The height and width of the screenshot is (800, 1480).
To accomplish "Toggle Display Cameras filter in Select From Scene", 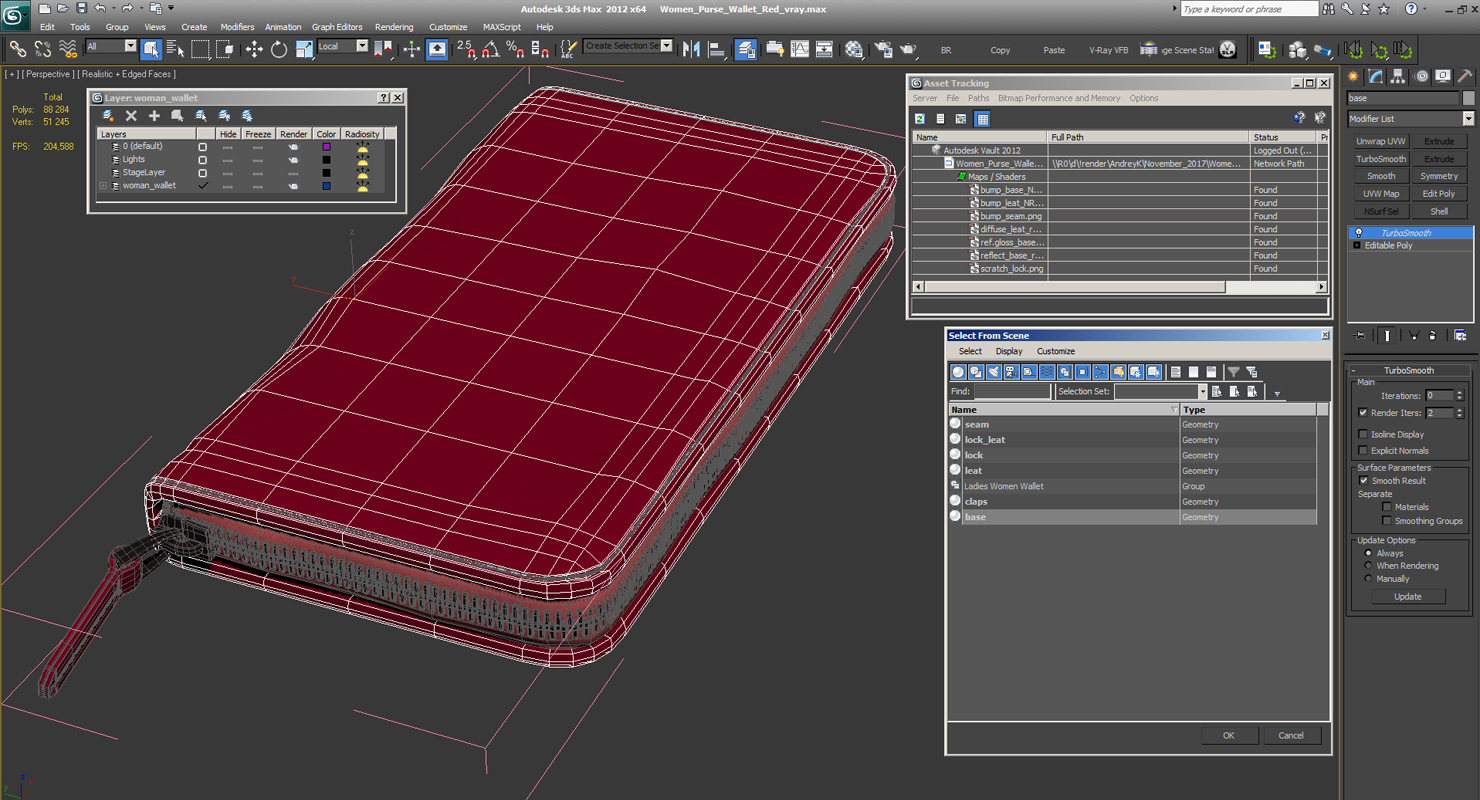I will 1011,372.
